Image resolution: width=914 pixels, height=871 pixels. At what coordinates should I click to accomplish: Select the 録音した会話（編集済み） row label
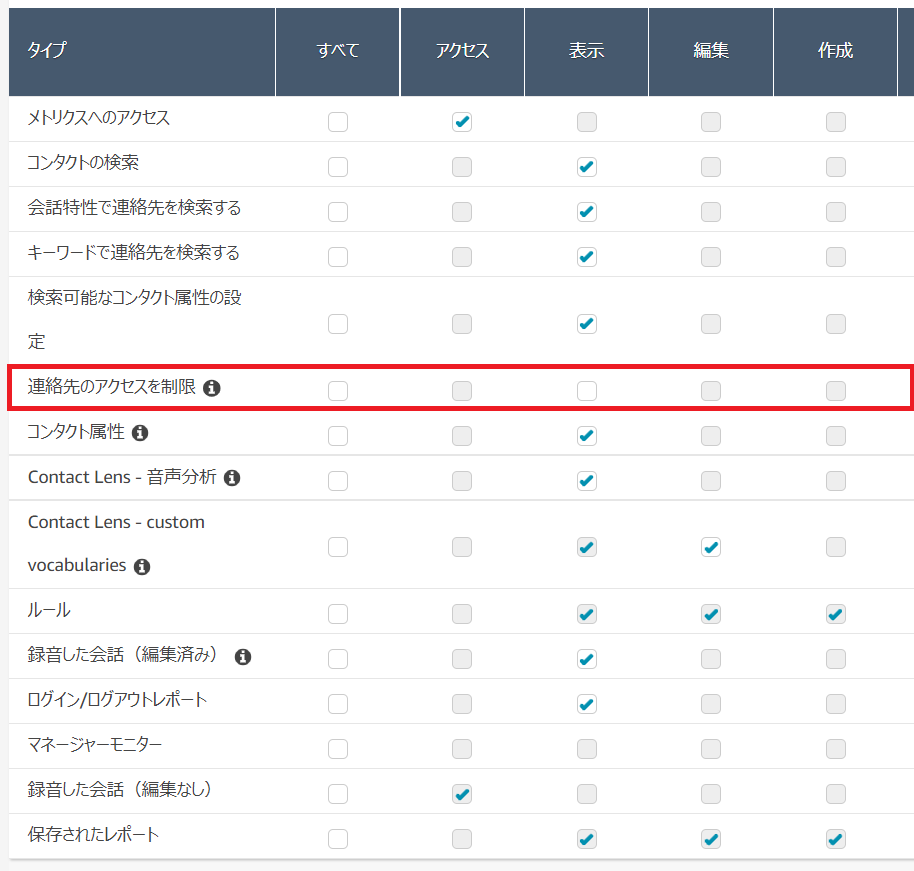click(x=123, y=655)
